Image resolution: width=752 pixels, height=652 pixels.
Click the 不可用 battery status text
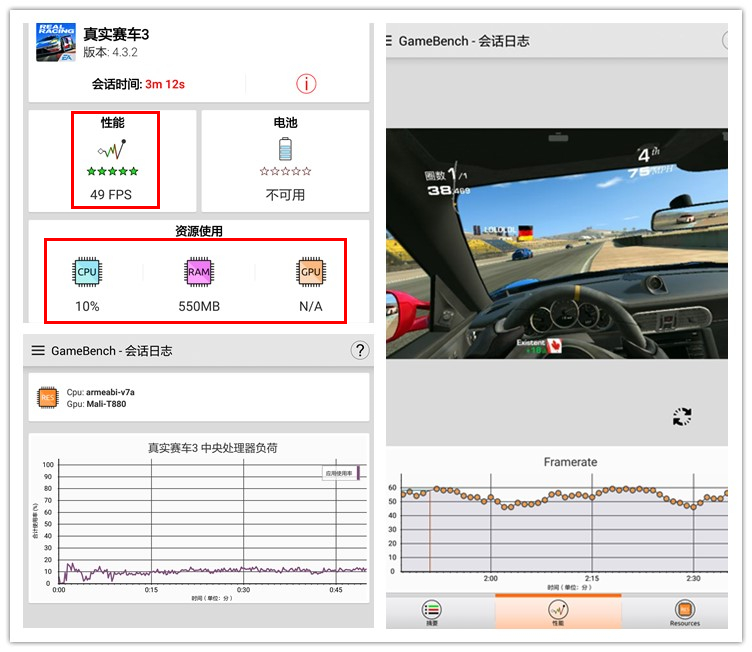tap(285, 195)
